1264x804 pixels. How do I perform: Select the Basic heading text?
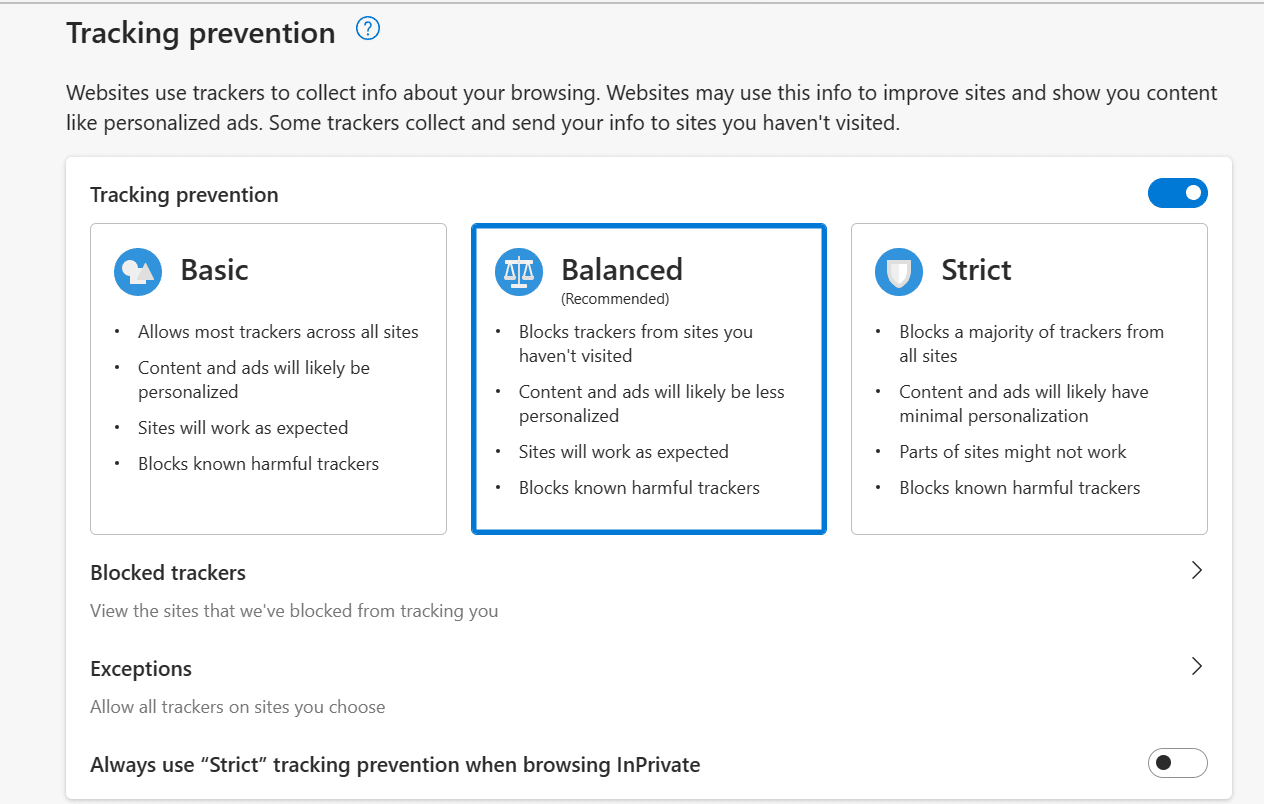tap(214, 270)
